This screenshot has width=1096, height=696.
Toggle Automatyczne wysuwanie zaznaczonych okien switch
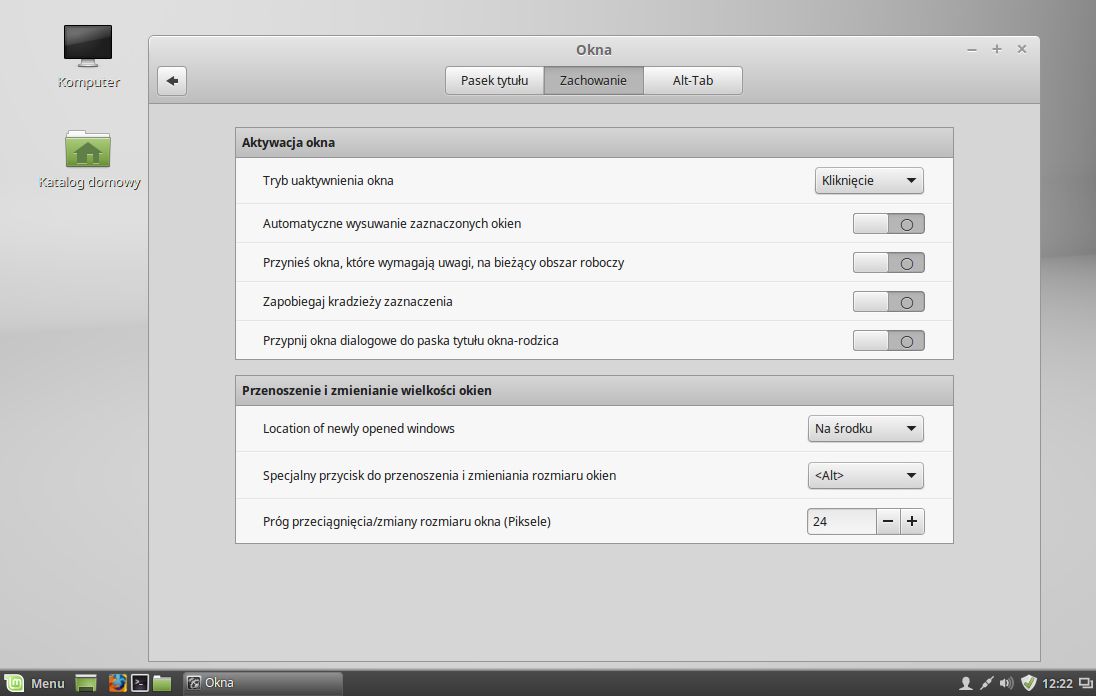click(888, 224)
